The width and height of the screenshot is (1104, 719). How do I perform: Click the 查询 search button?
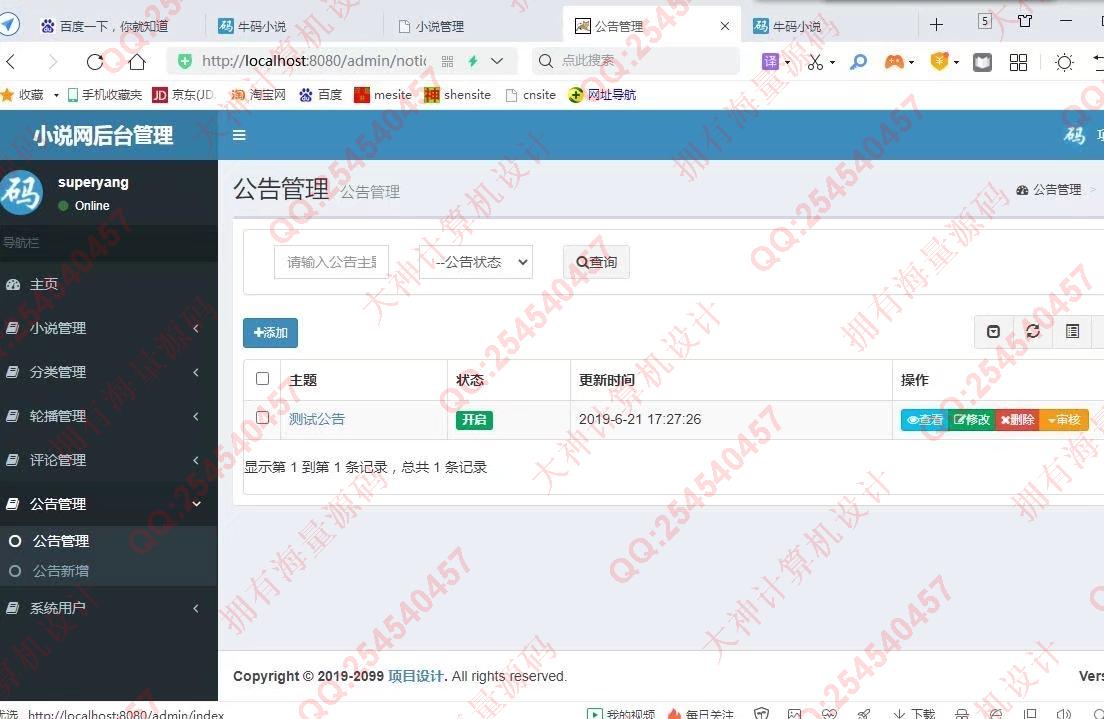point(596,262)
